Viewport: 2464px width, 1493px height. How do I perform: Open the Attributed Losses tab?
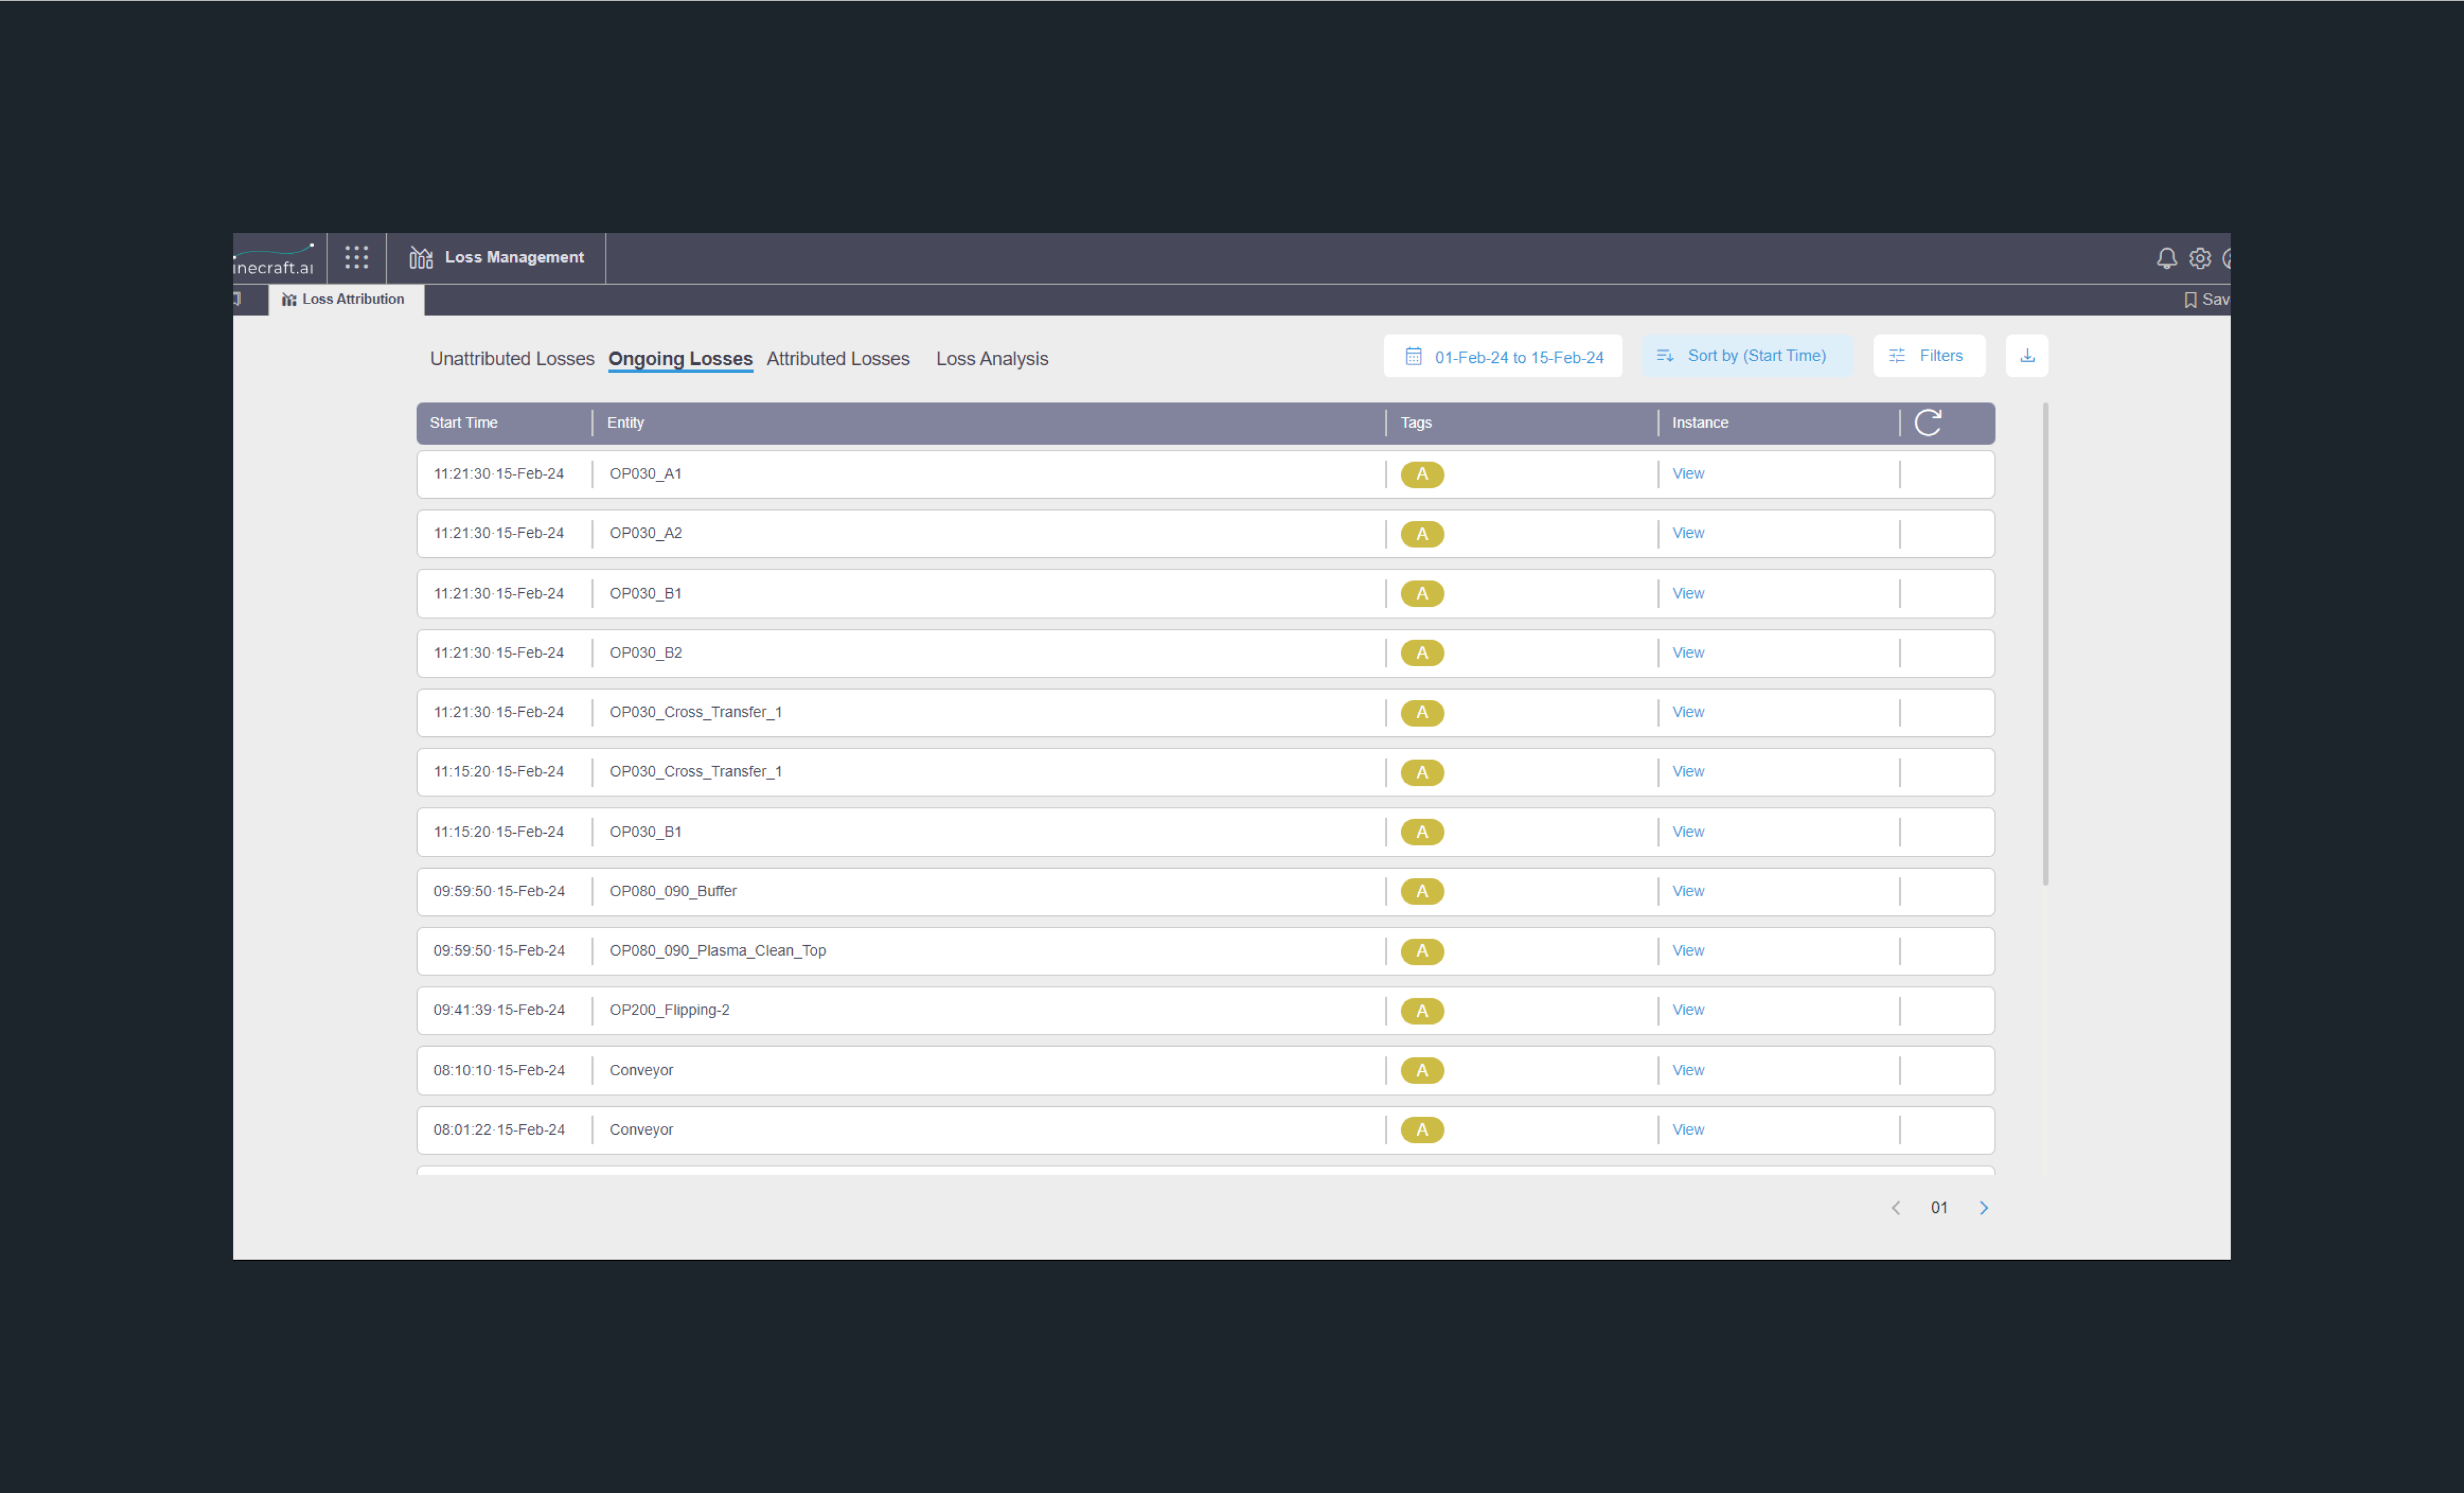[x=838, y=359]
